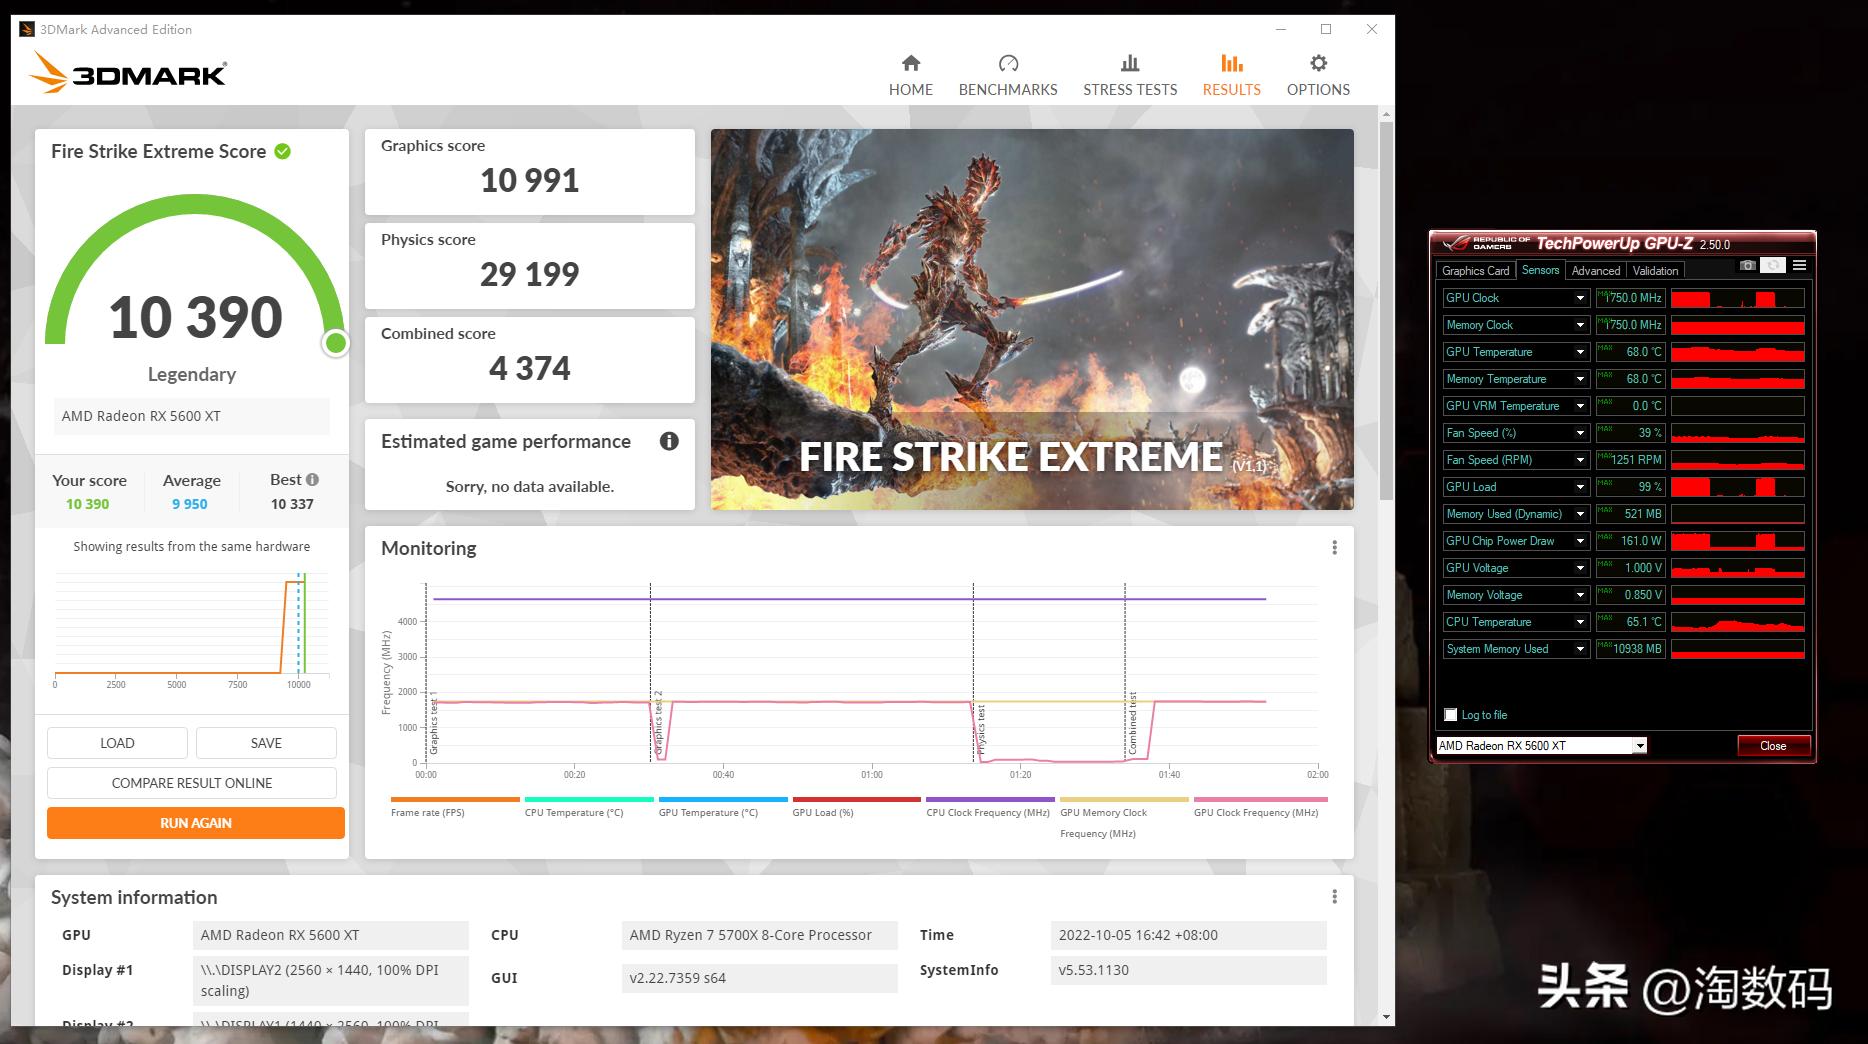Click the info icon beside Estimated game performance

(669, 441)
